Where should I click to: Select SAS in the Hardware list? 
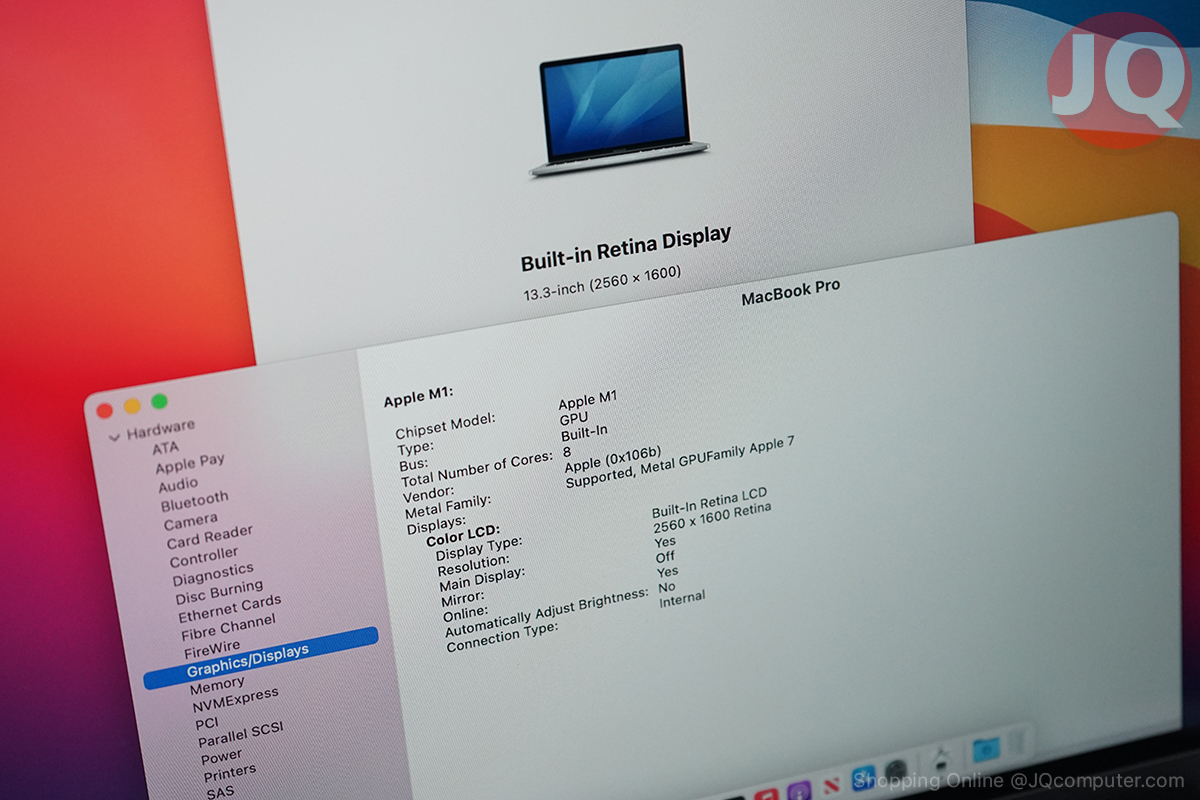[220, 793]
